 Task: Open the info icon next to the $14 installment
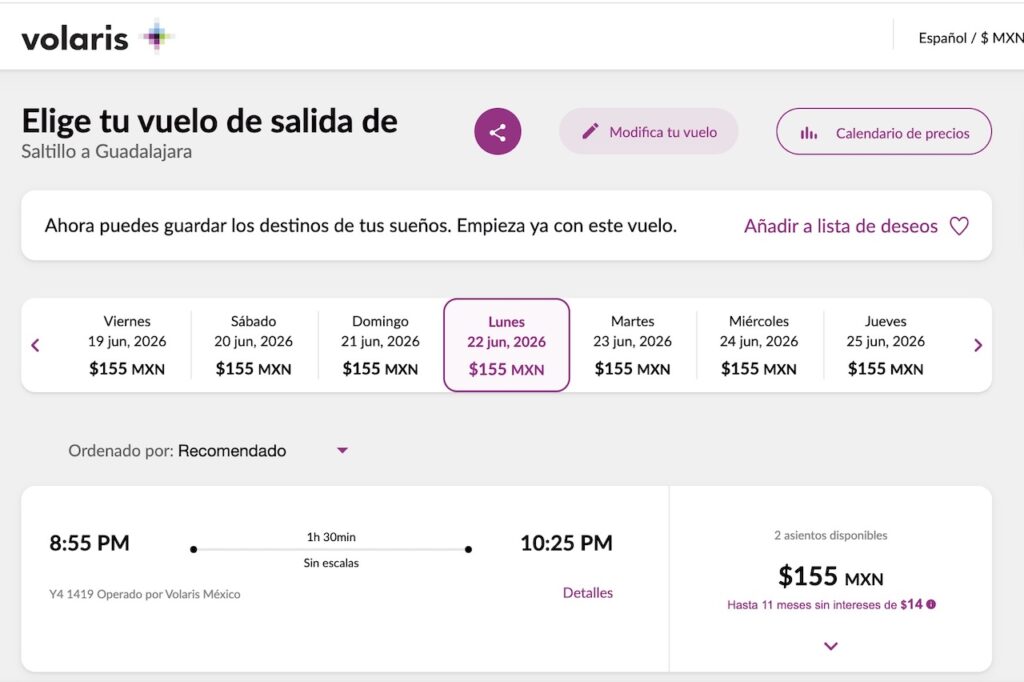click(x=933, y=604)
